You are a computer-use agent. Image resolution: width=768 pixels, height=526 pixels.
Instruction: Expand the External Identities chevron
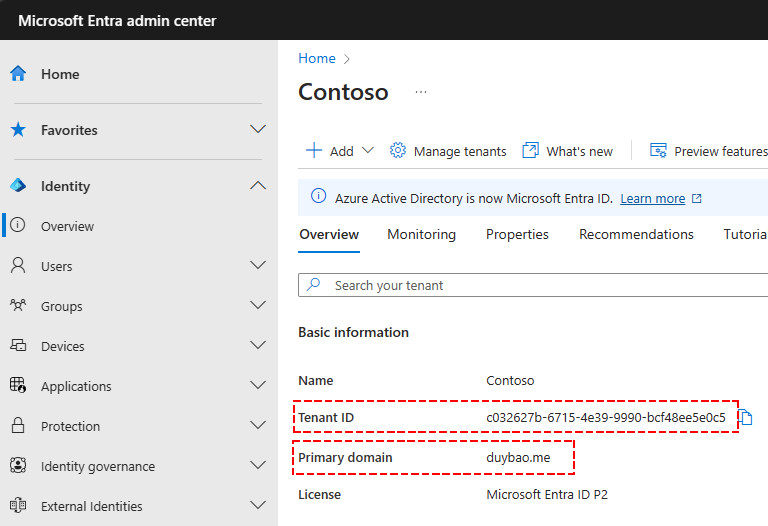click(x=258, y=505)
